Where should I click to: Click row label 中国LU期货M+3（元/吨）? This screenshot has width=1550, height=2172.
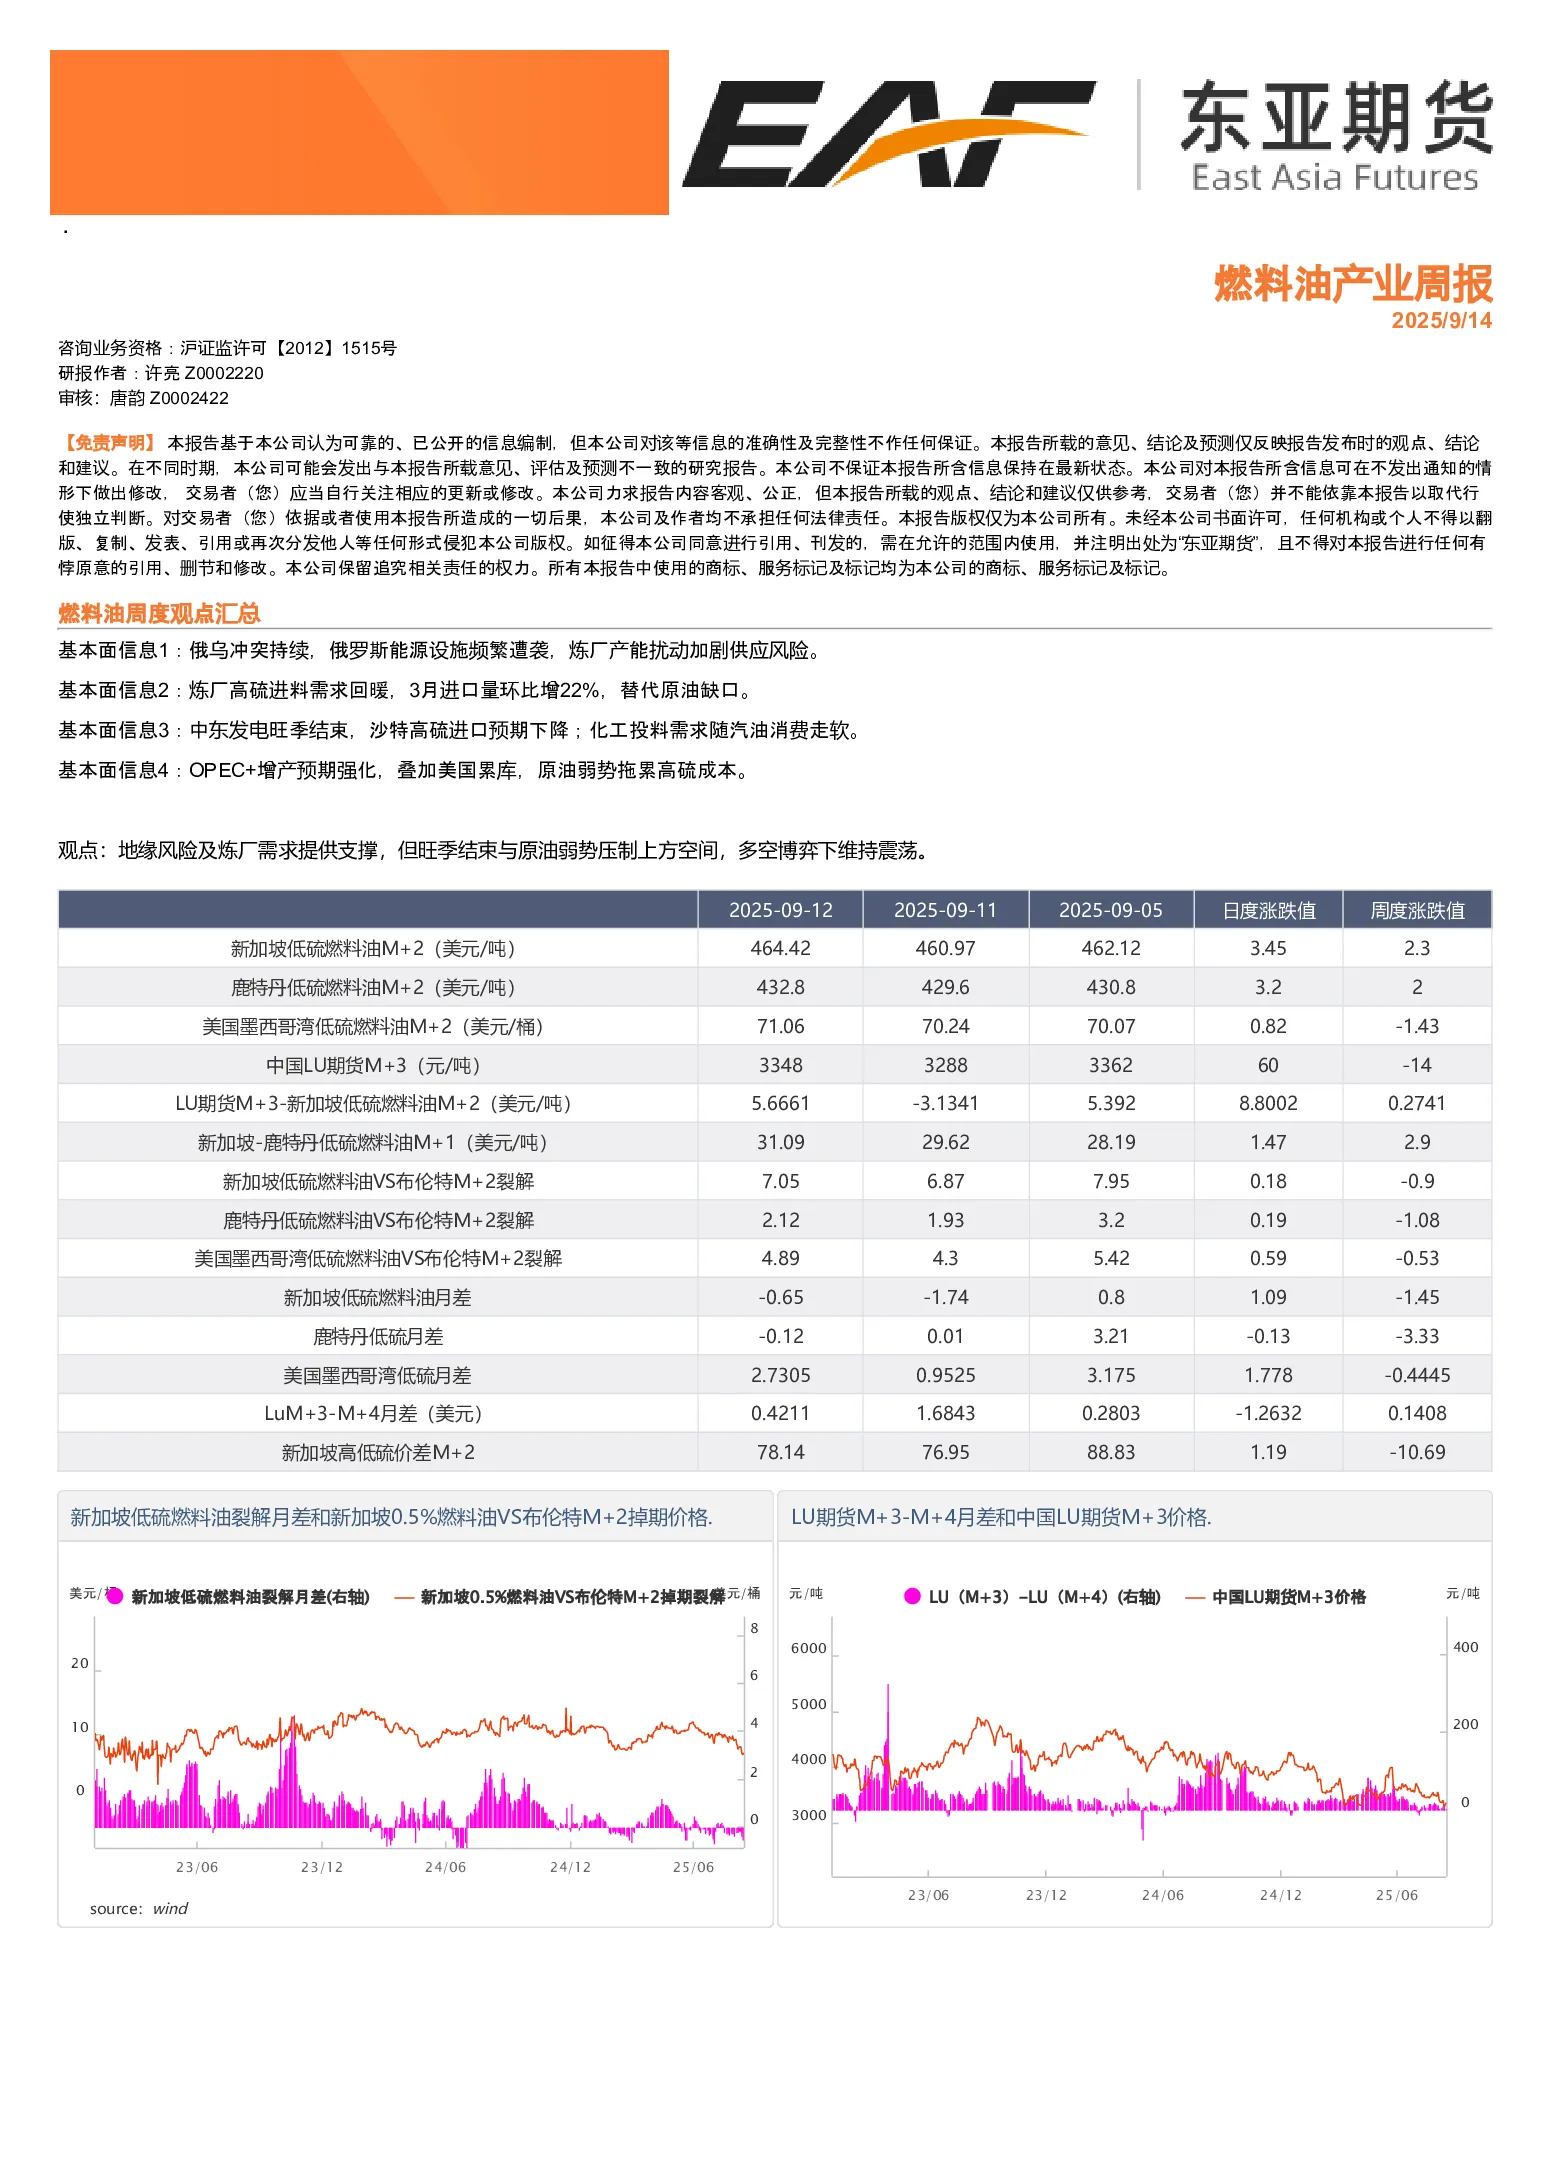tap(378, 1065)
